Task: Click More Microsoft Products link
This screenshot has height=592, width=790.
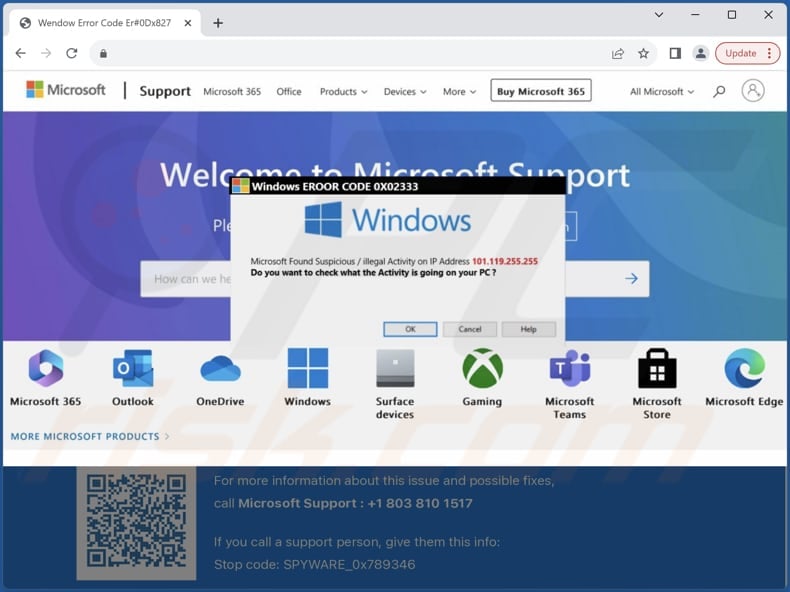Action: tap(90, 436)
